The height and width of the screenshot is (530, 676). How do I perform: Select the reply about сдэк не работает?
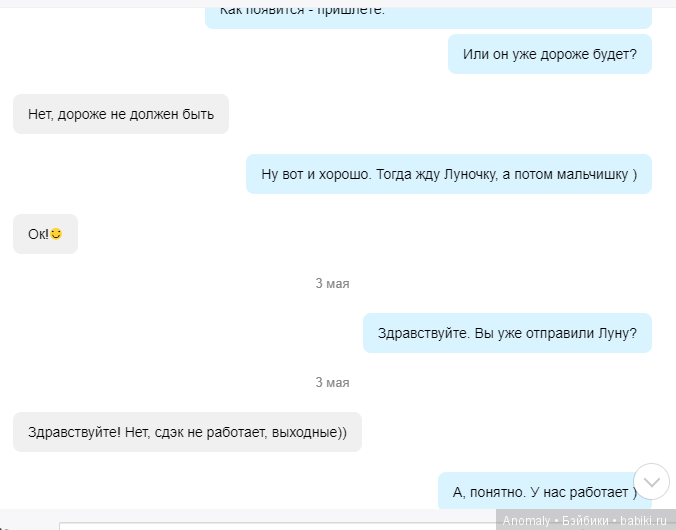[187, 432]
